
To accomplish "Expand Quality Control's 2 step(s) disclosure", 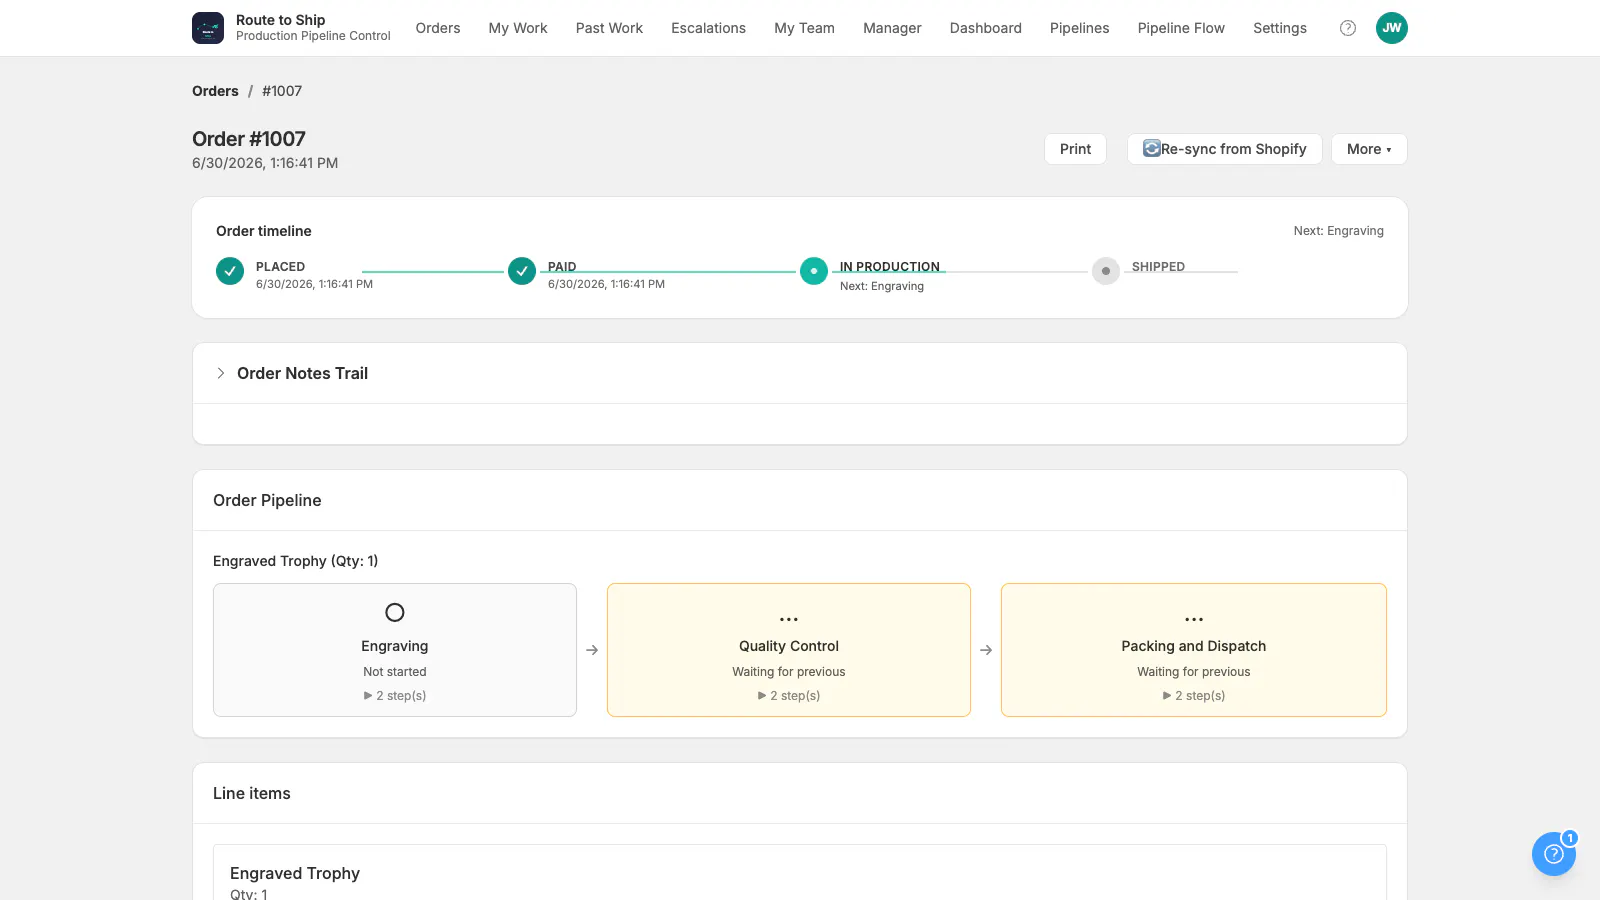I will (789, 695).
